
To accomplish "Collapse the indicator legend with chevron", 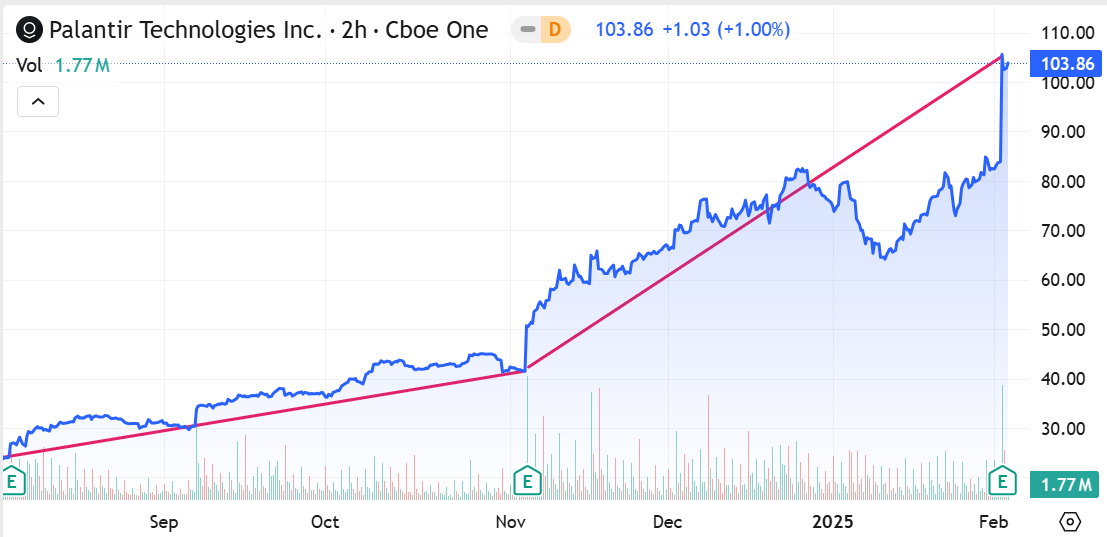I will tap(38, 101).
